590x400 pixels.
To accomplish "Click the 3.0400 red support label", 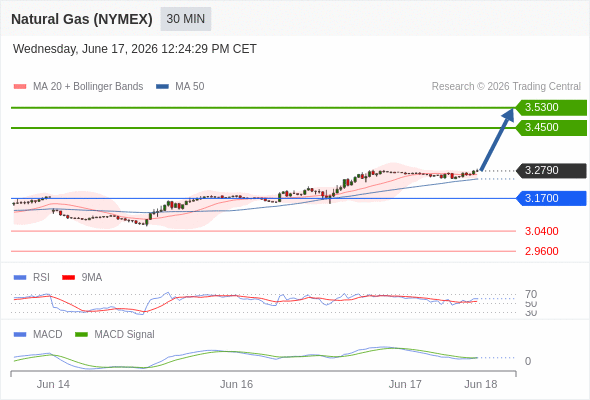I will click(x=541, y=231).
